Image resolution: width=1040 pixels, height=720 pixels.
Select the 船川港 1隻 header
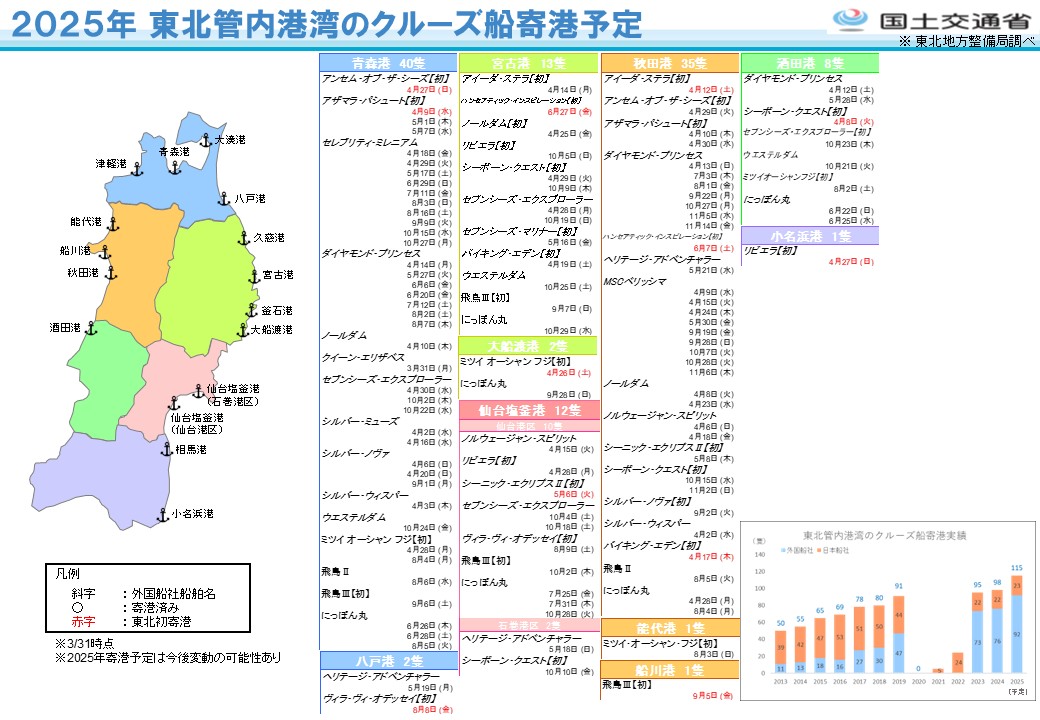(x=670, y=670)
